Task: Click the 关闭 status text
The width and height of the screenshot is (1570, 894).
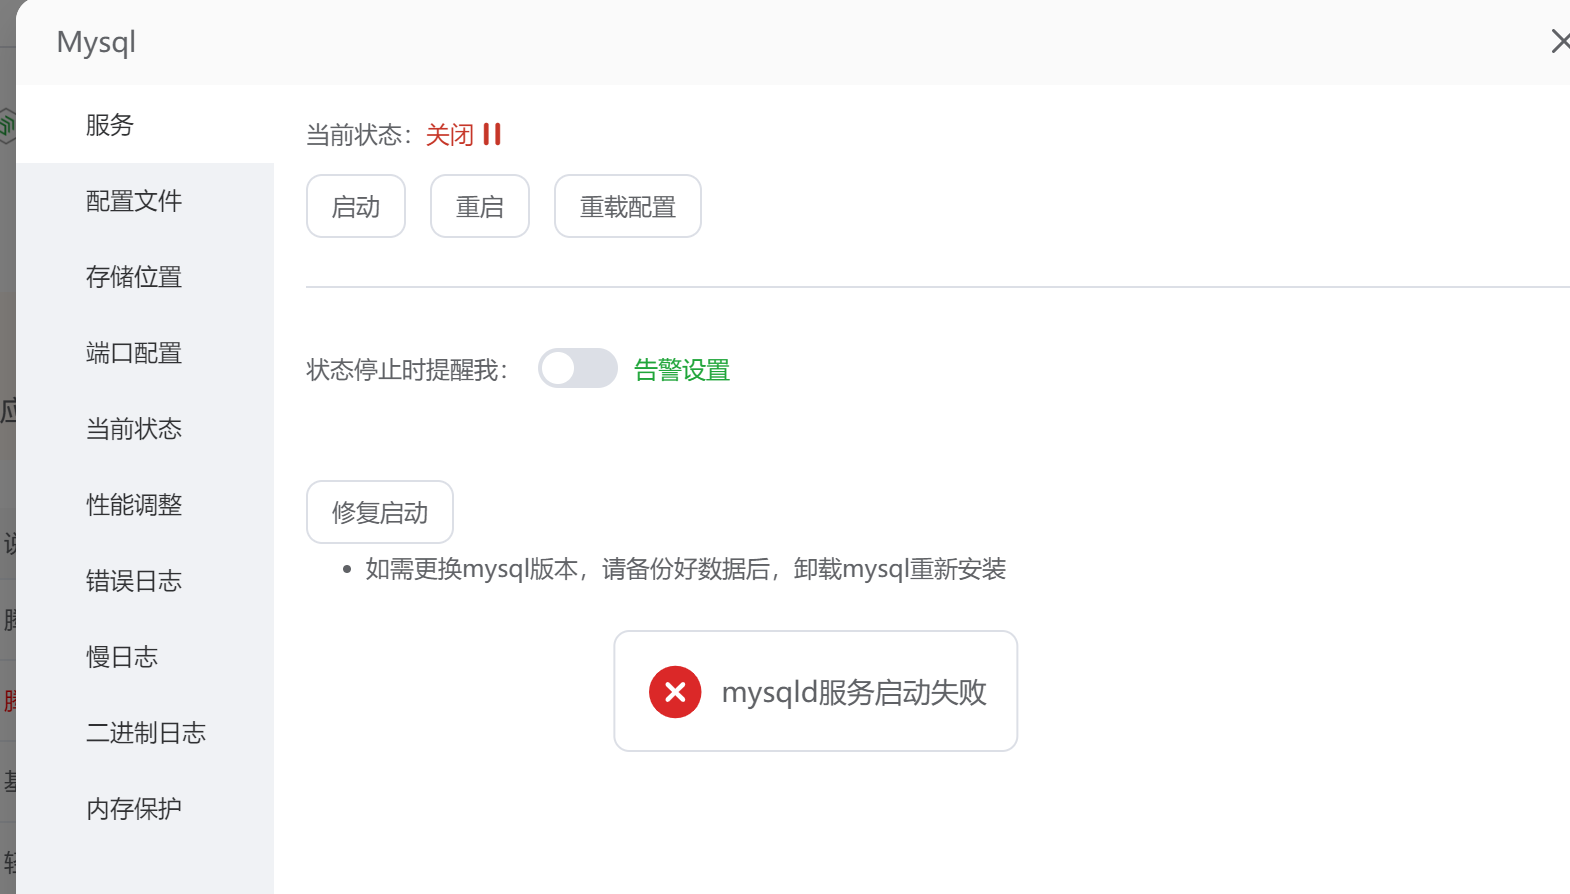Action: [x=450, y=135]
